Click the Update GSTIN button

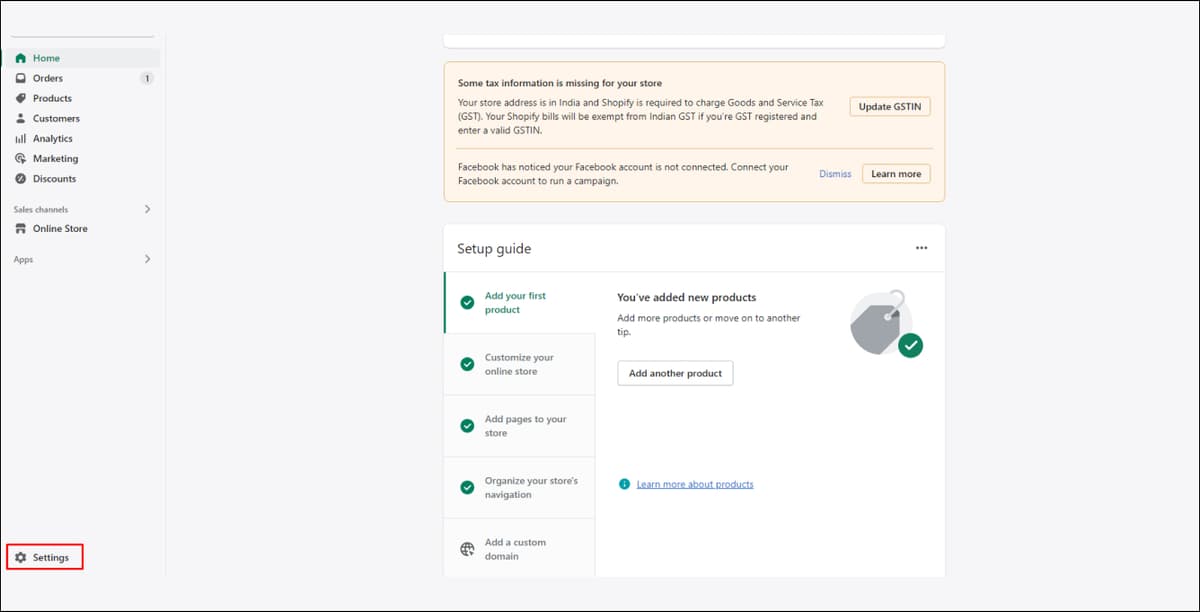click(x=890, y=106)
